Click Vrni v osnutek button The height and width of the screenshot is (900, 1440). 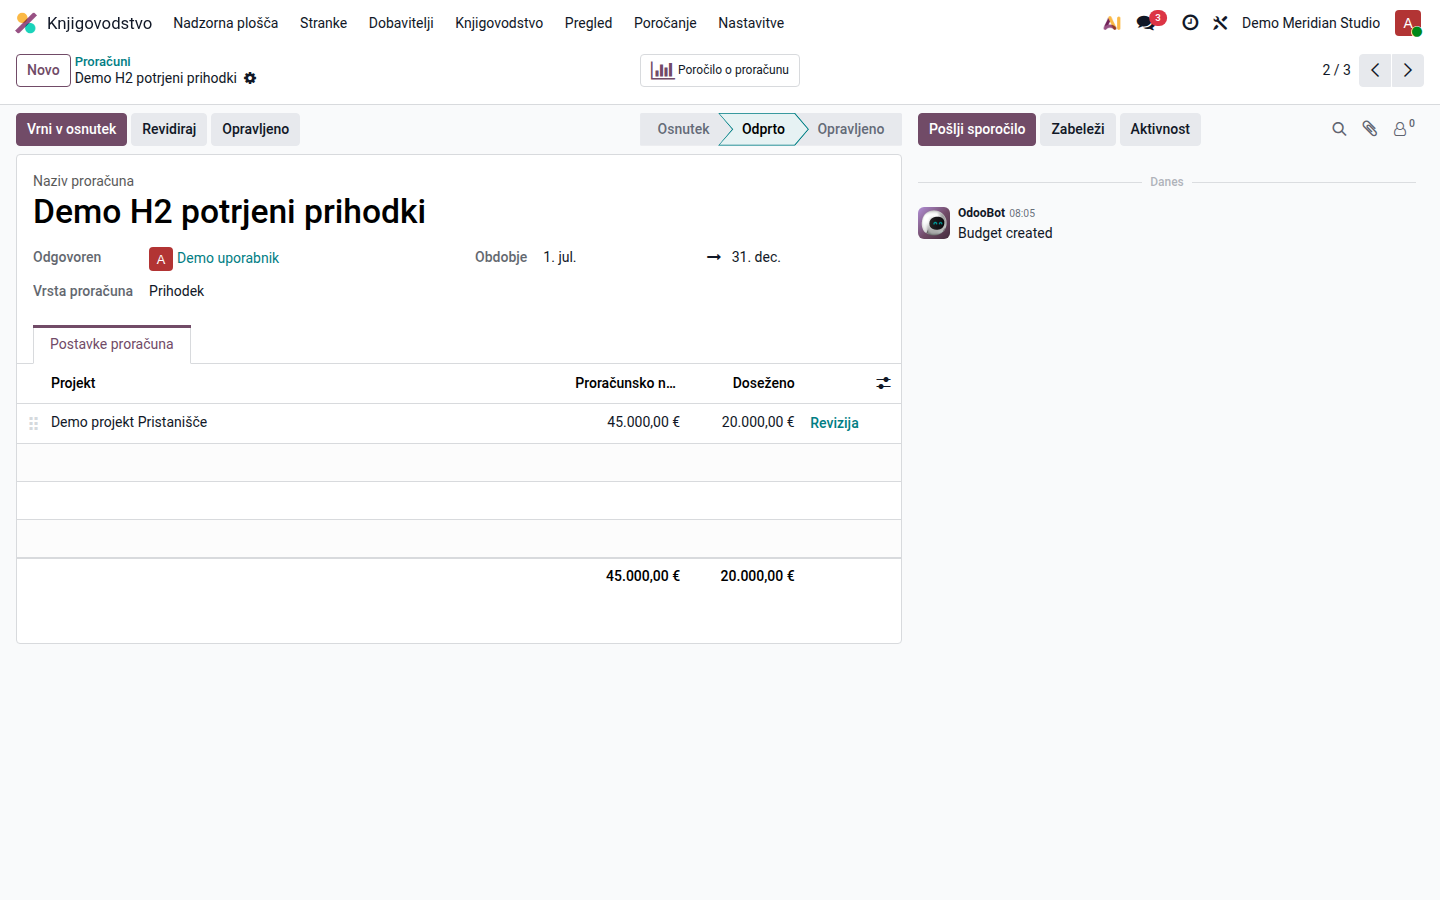(71, 129)
